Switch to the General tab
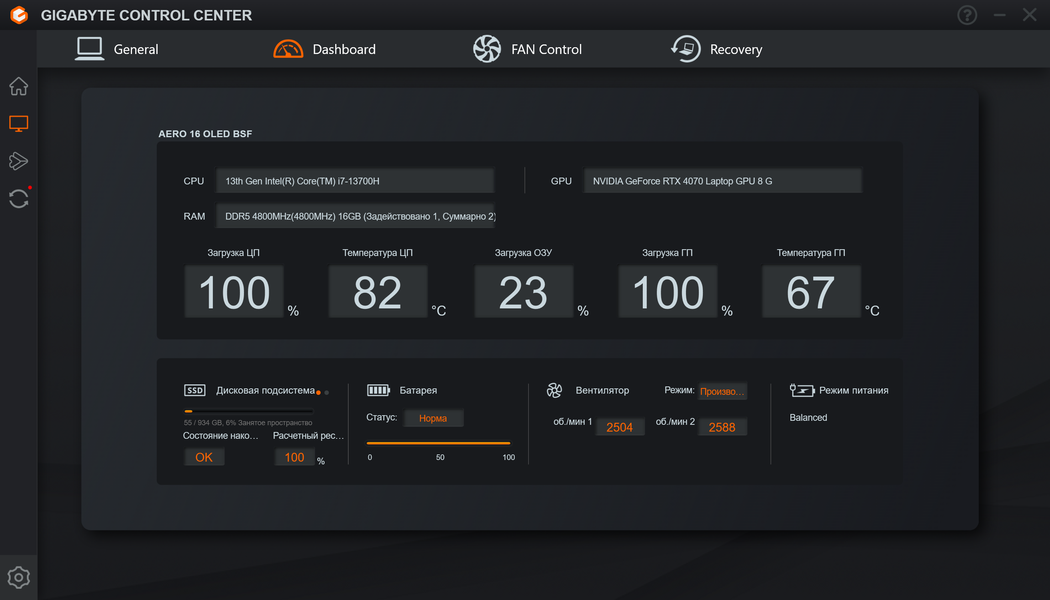1050x600 pixels. [117, 49]
